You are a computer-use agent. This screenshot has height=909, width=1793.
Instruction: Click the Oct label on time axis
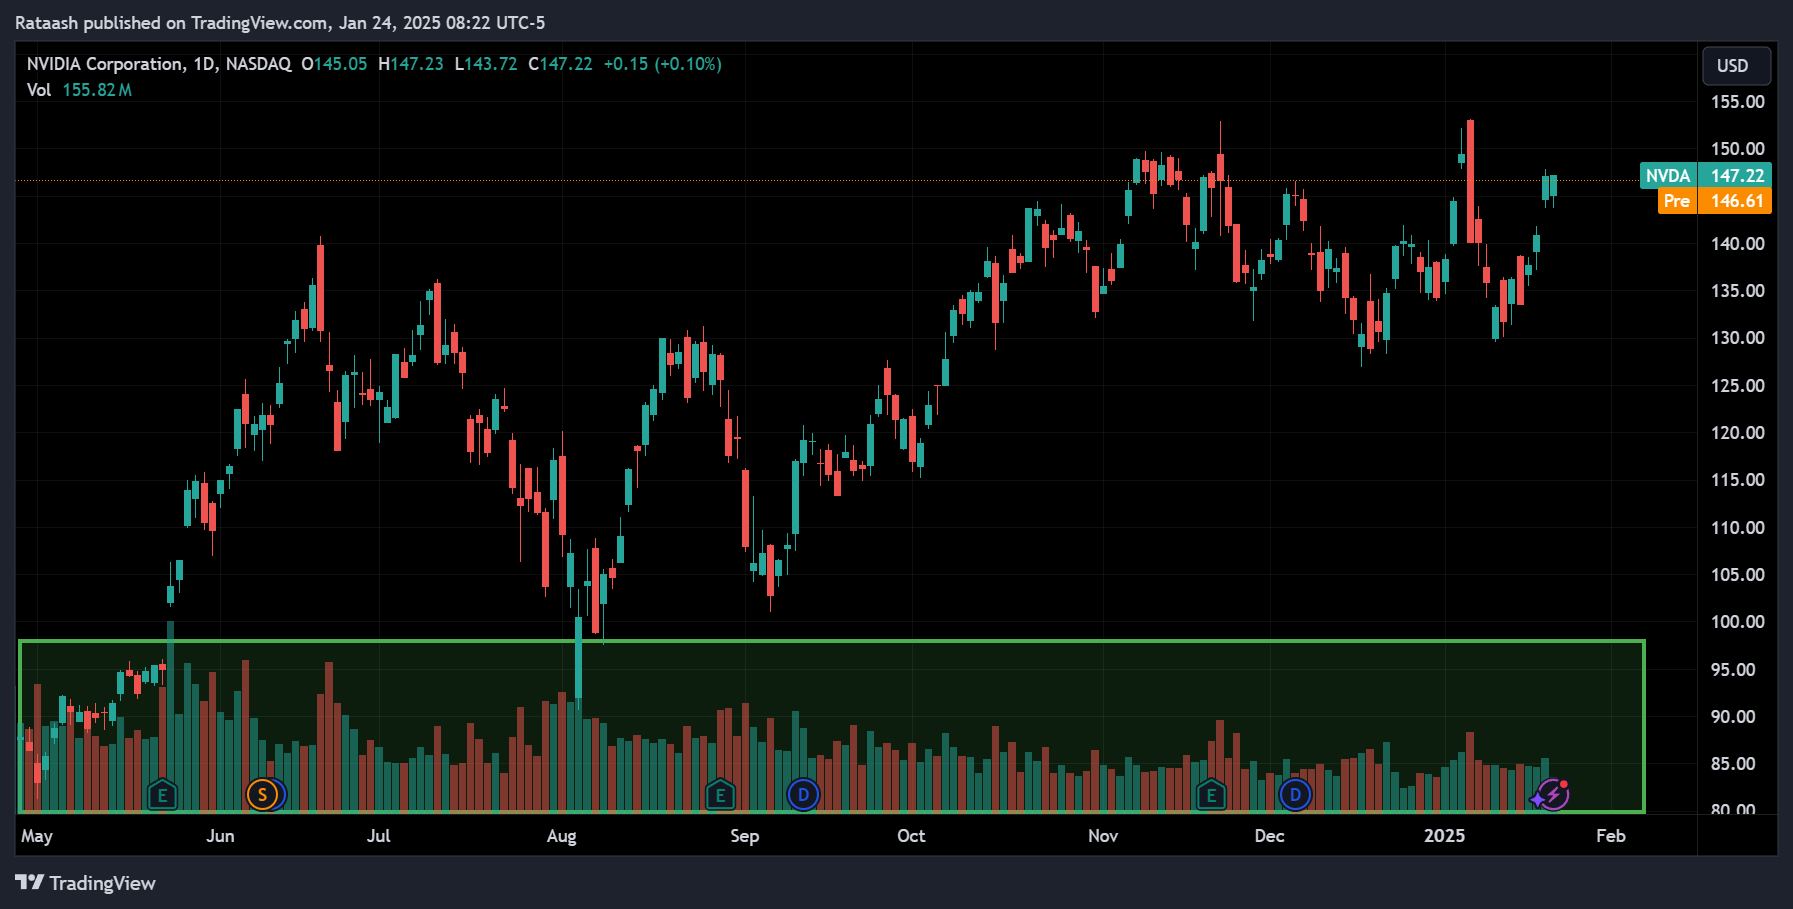(911, 836)
